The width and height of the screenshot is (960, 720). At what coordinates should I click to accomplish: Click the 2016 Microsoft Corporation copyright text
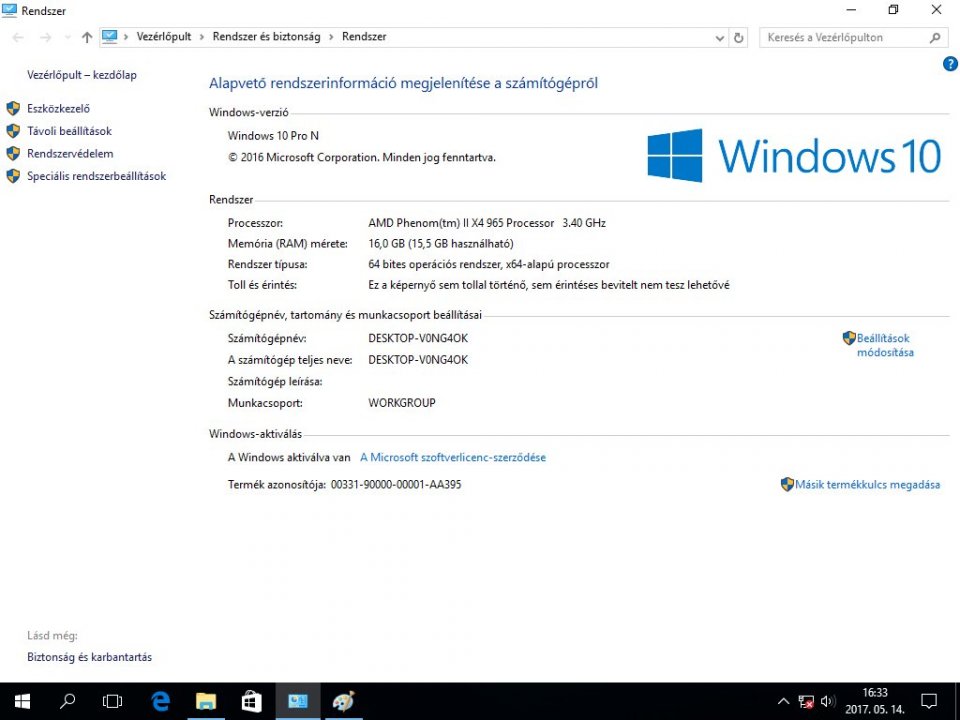click(x=362, y=158)
